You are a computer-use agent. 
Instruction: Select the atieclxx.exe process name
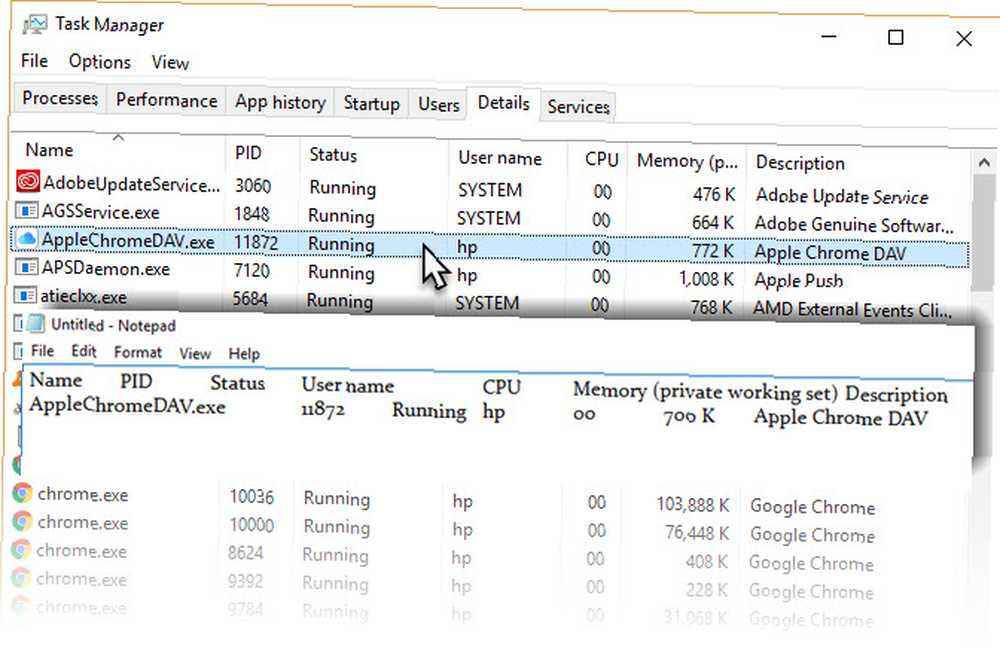pos(83,297)
